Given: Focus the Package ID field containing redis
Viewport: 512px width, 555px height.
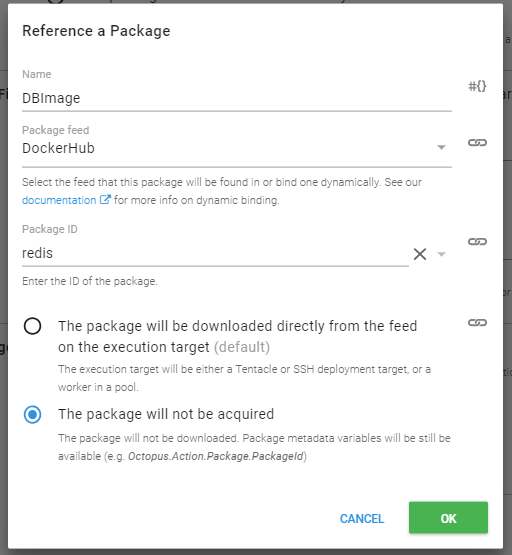Looking at the screenshot, I should pos(215,253).
